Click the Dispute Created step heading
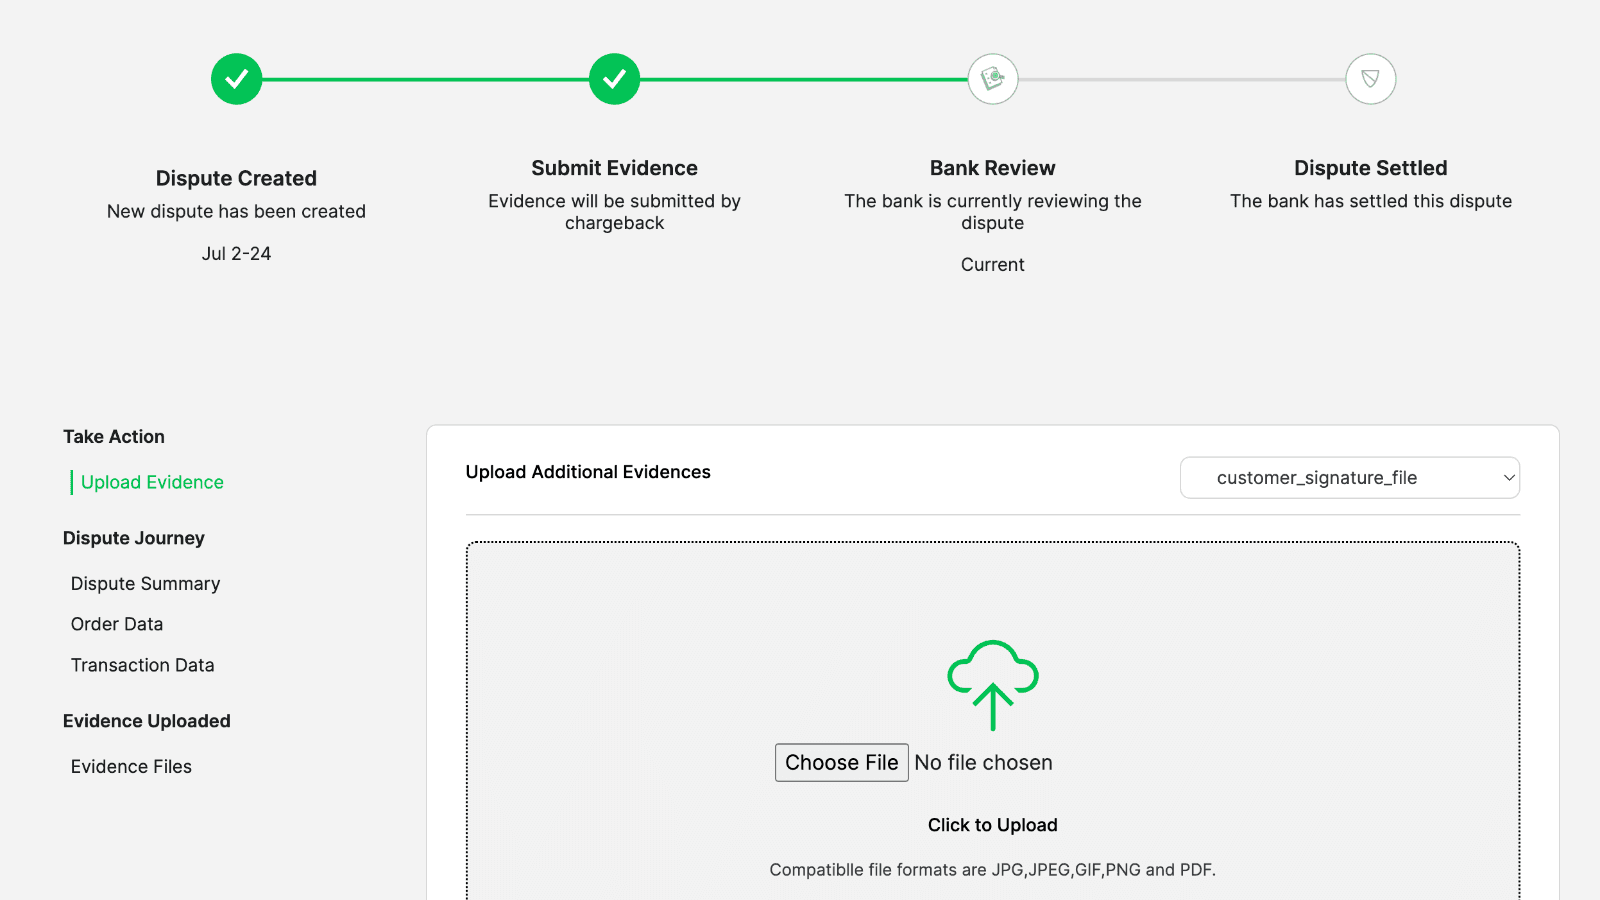 coord(236,178)
